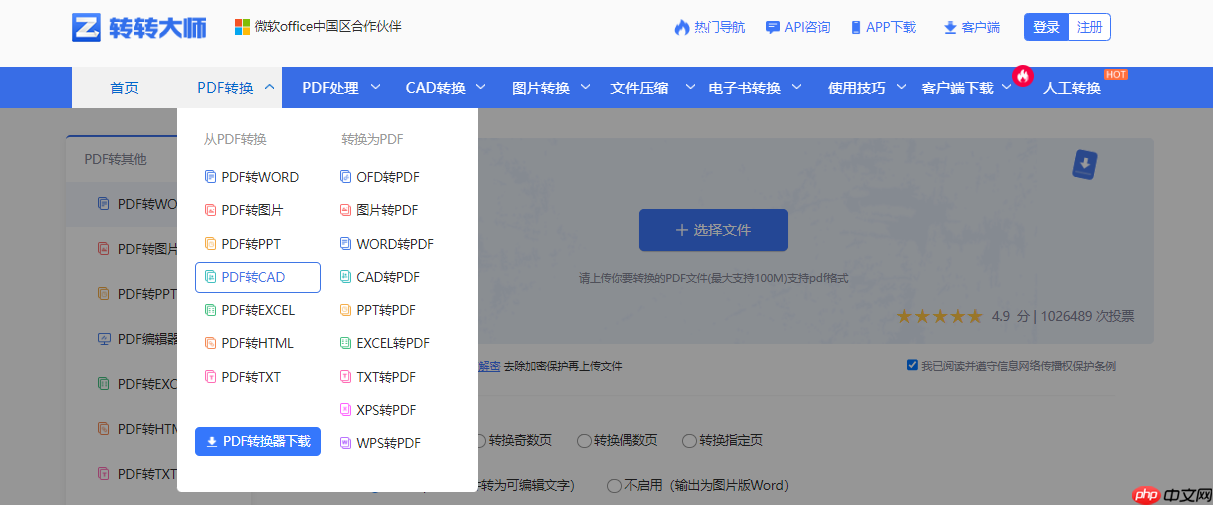Click the 登录 button
Viewport: 1213px width, 505px height.
1046,27
